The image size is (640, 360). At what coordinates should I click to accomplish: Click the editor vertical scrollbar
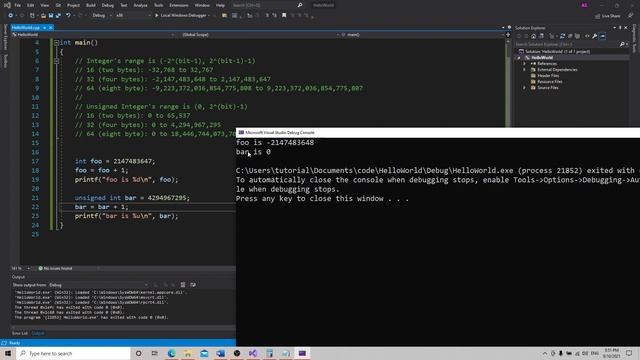[x=508, y=83]
